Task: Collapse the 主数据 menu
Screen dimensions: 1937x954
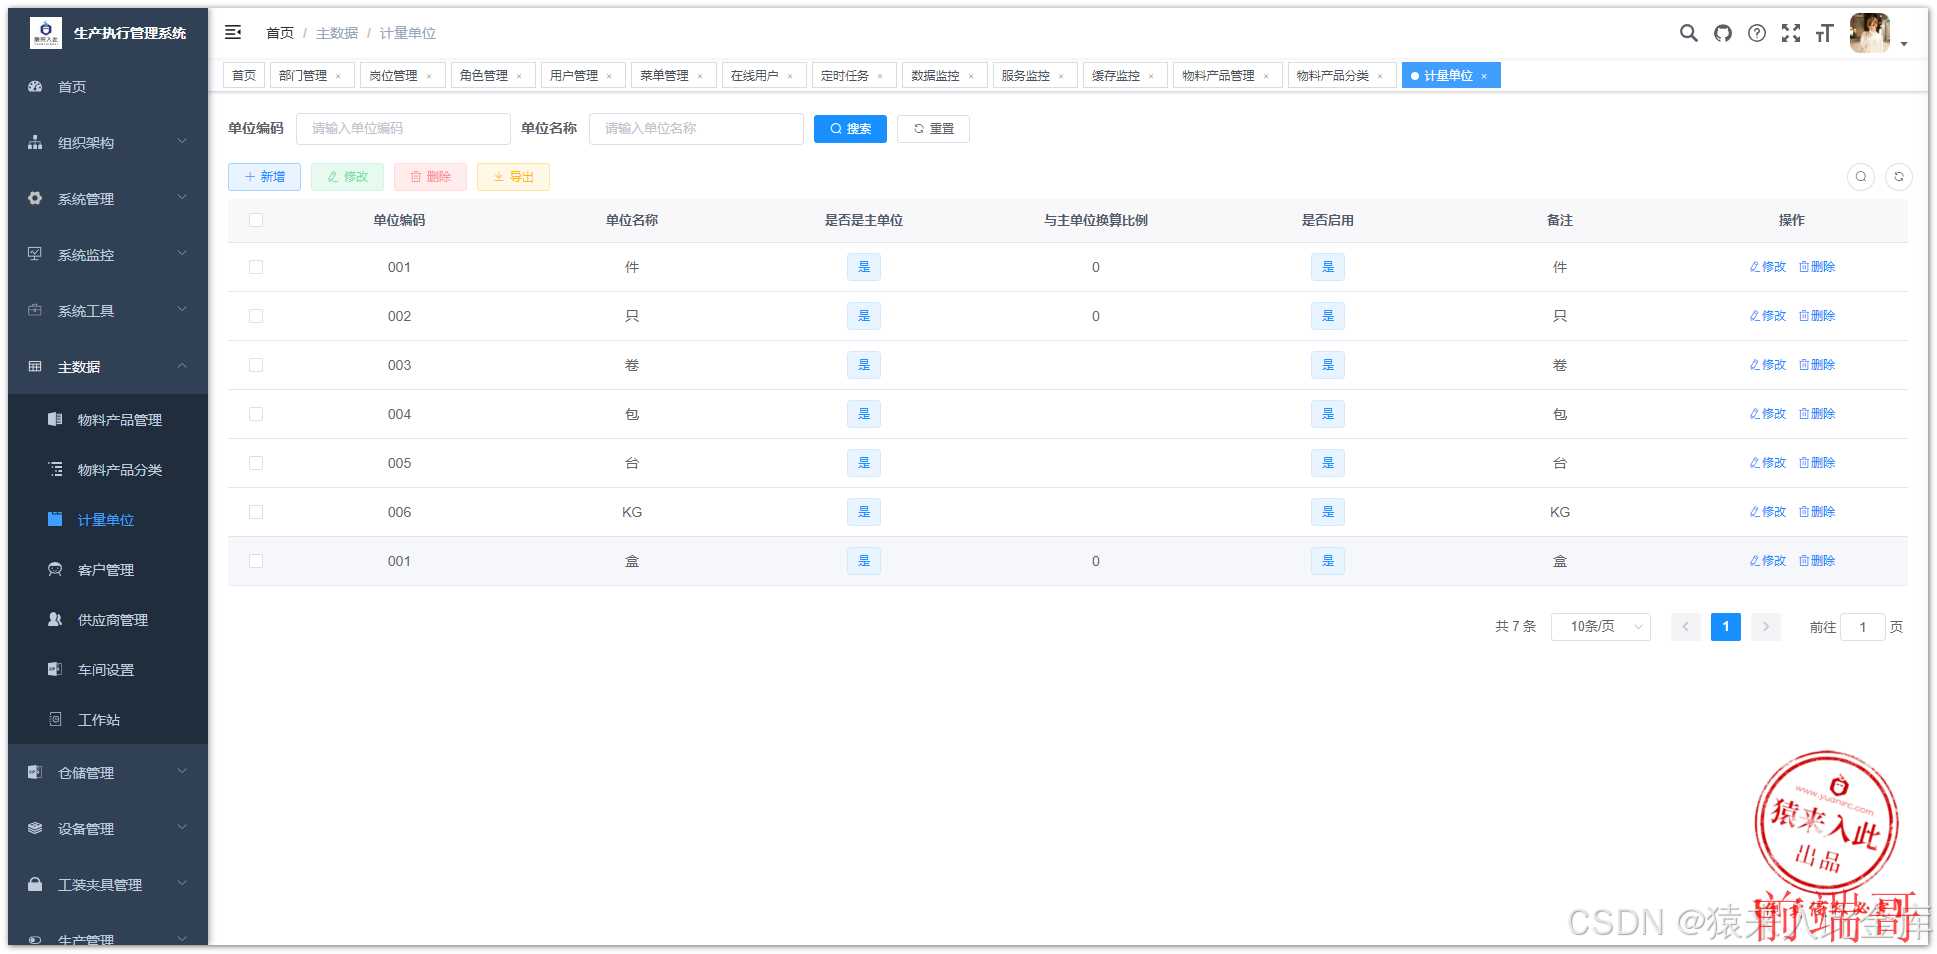Action: pos(108,367)
